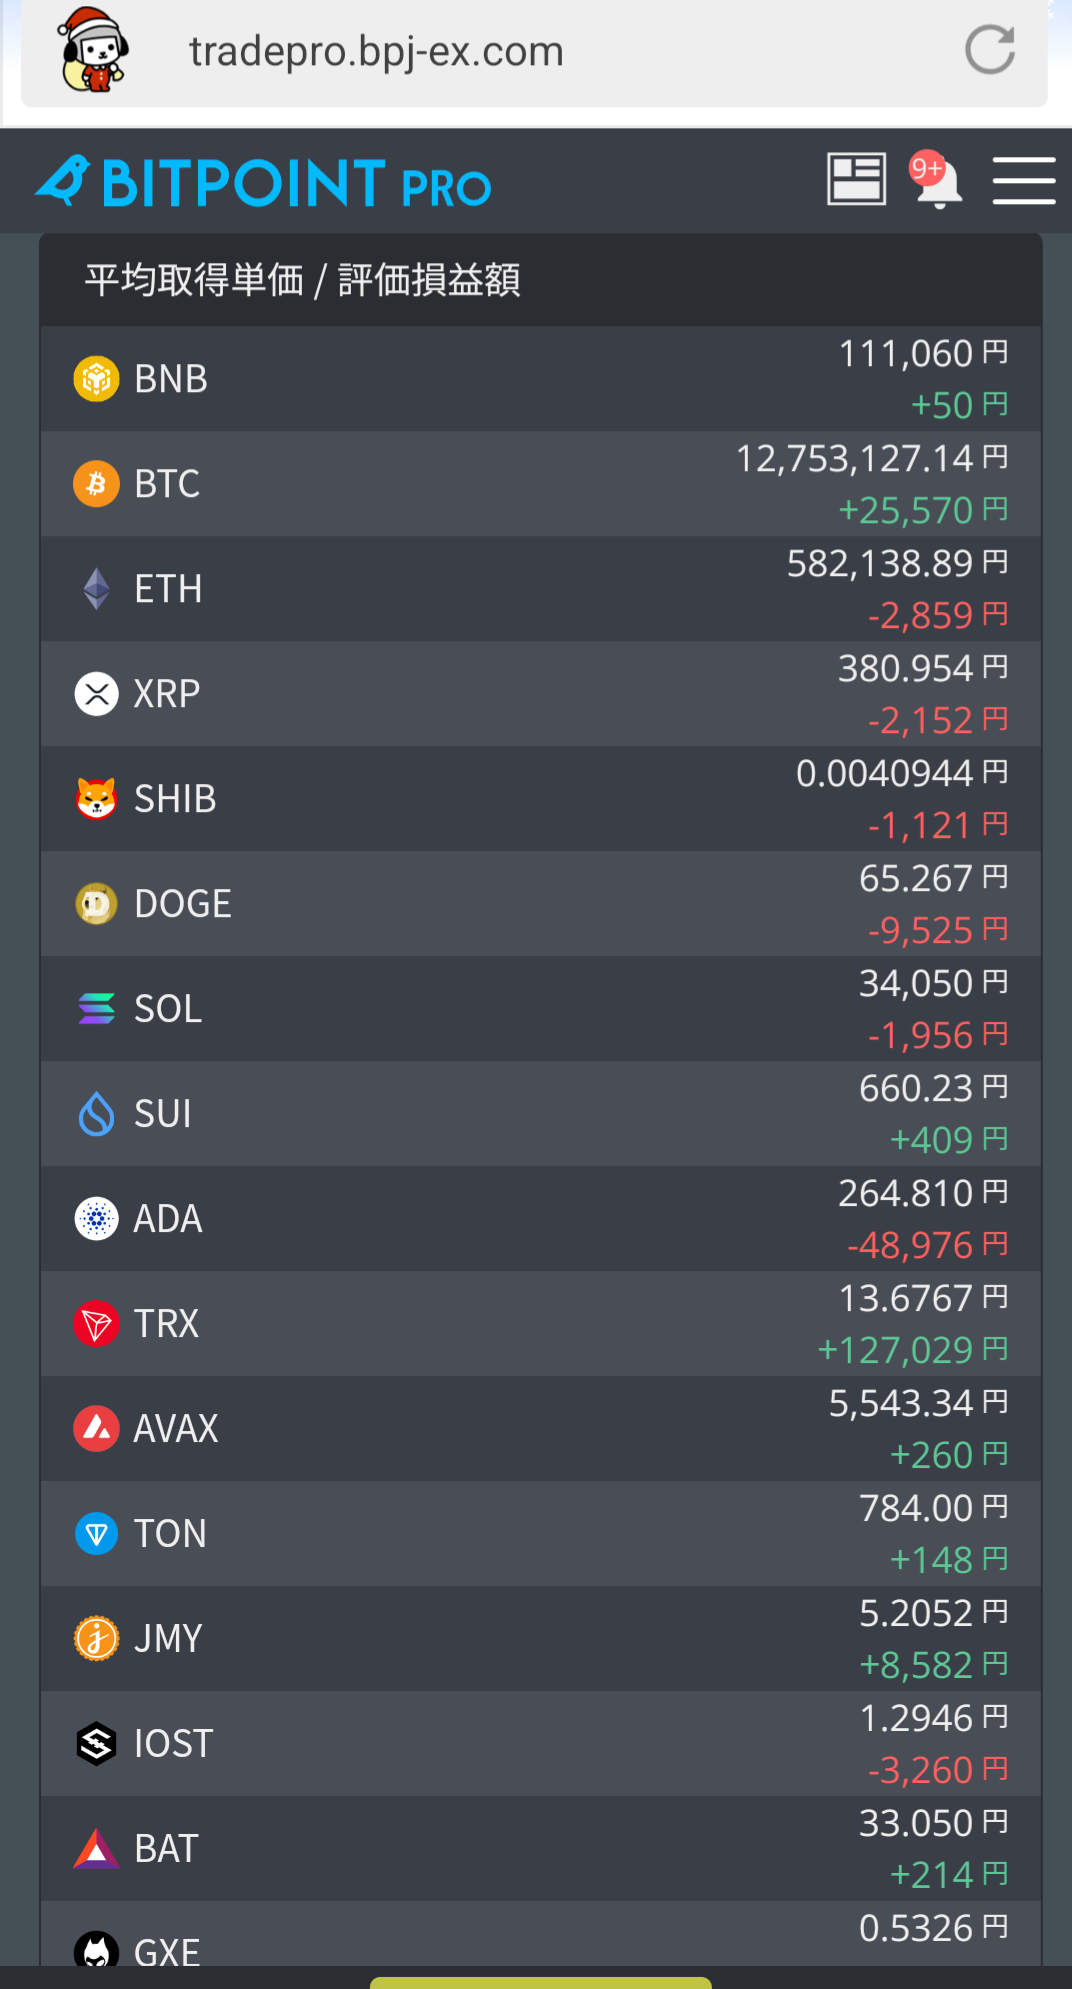This screenshot has width=1072, height=1989.
Task: Tap the tradepro.bpj-ex.com address bar
Action: click(534, 52)
